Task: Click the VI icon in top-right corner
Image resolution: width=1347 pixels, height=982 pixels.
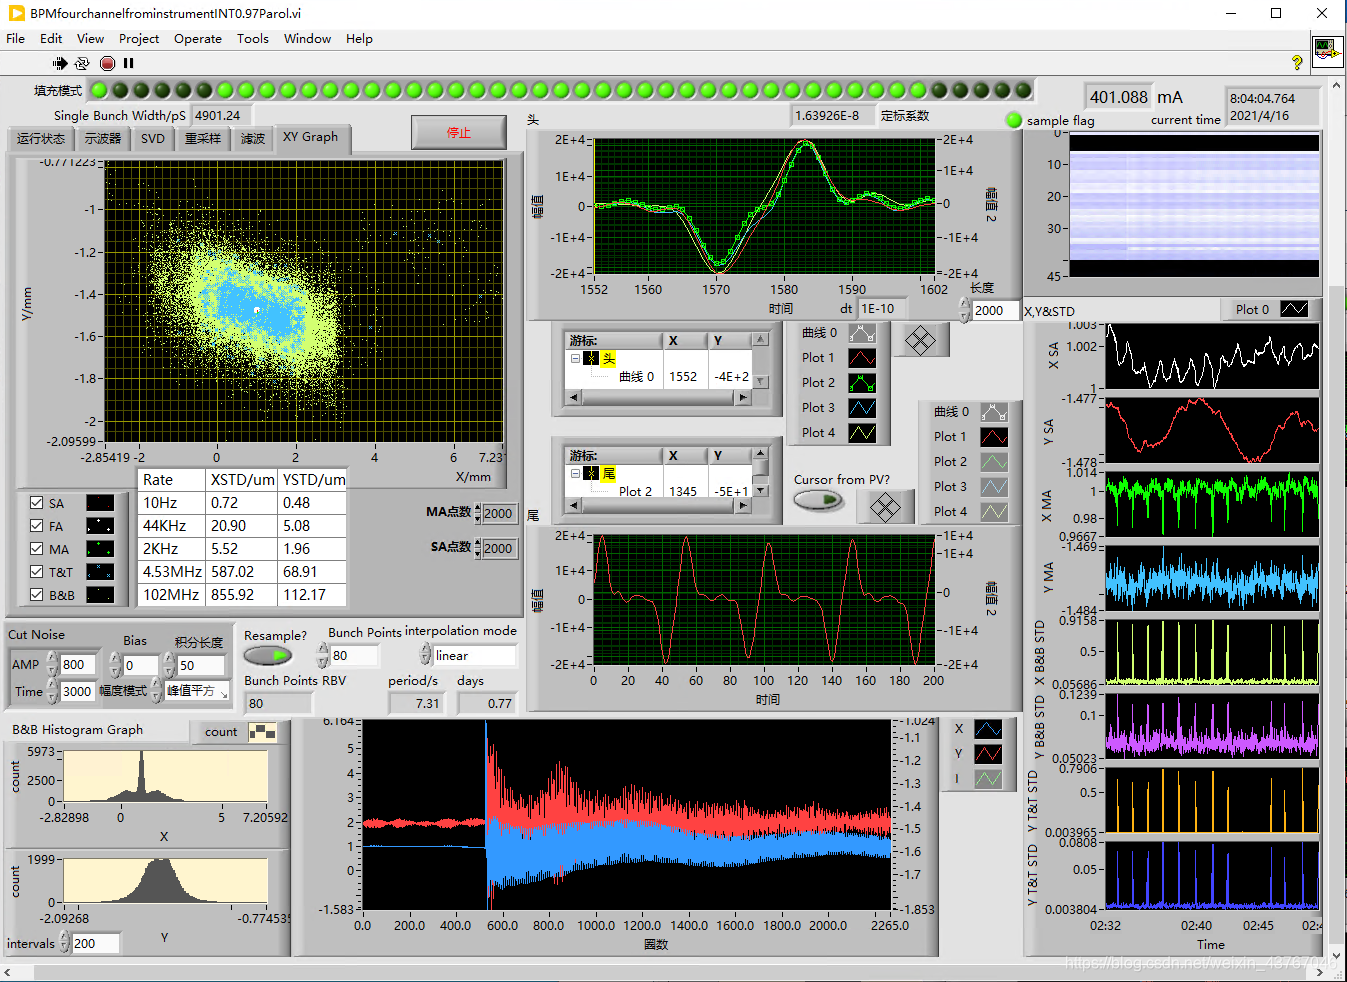Action: coord(1328,50)
